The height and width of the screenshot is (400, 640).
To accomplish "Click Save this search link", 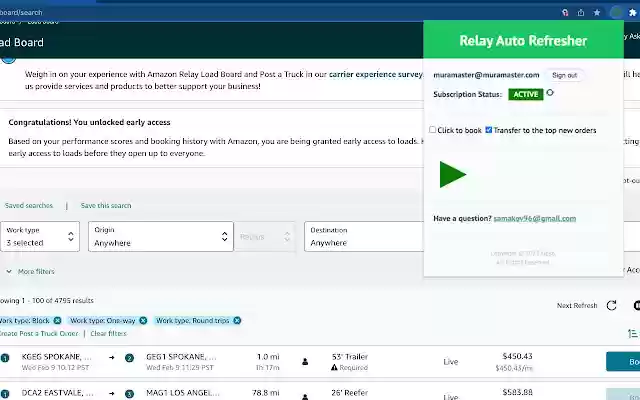I will click(x=106, y=205).
